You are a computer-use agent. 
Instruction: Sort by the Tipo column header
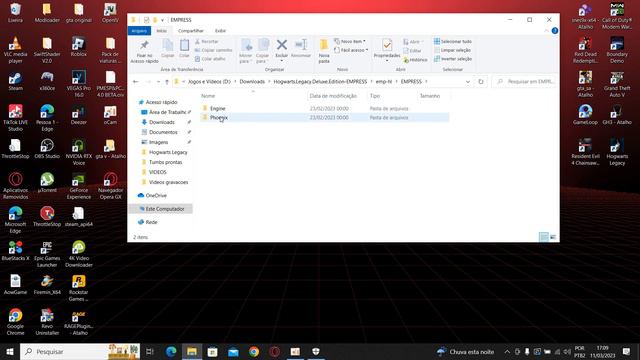click(x=375, y=96)
